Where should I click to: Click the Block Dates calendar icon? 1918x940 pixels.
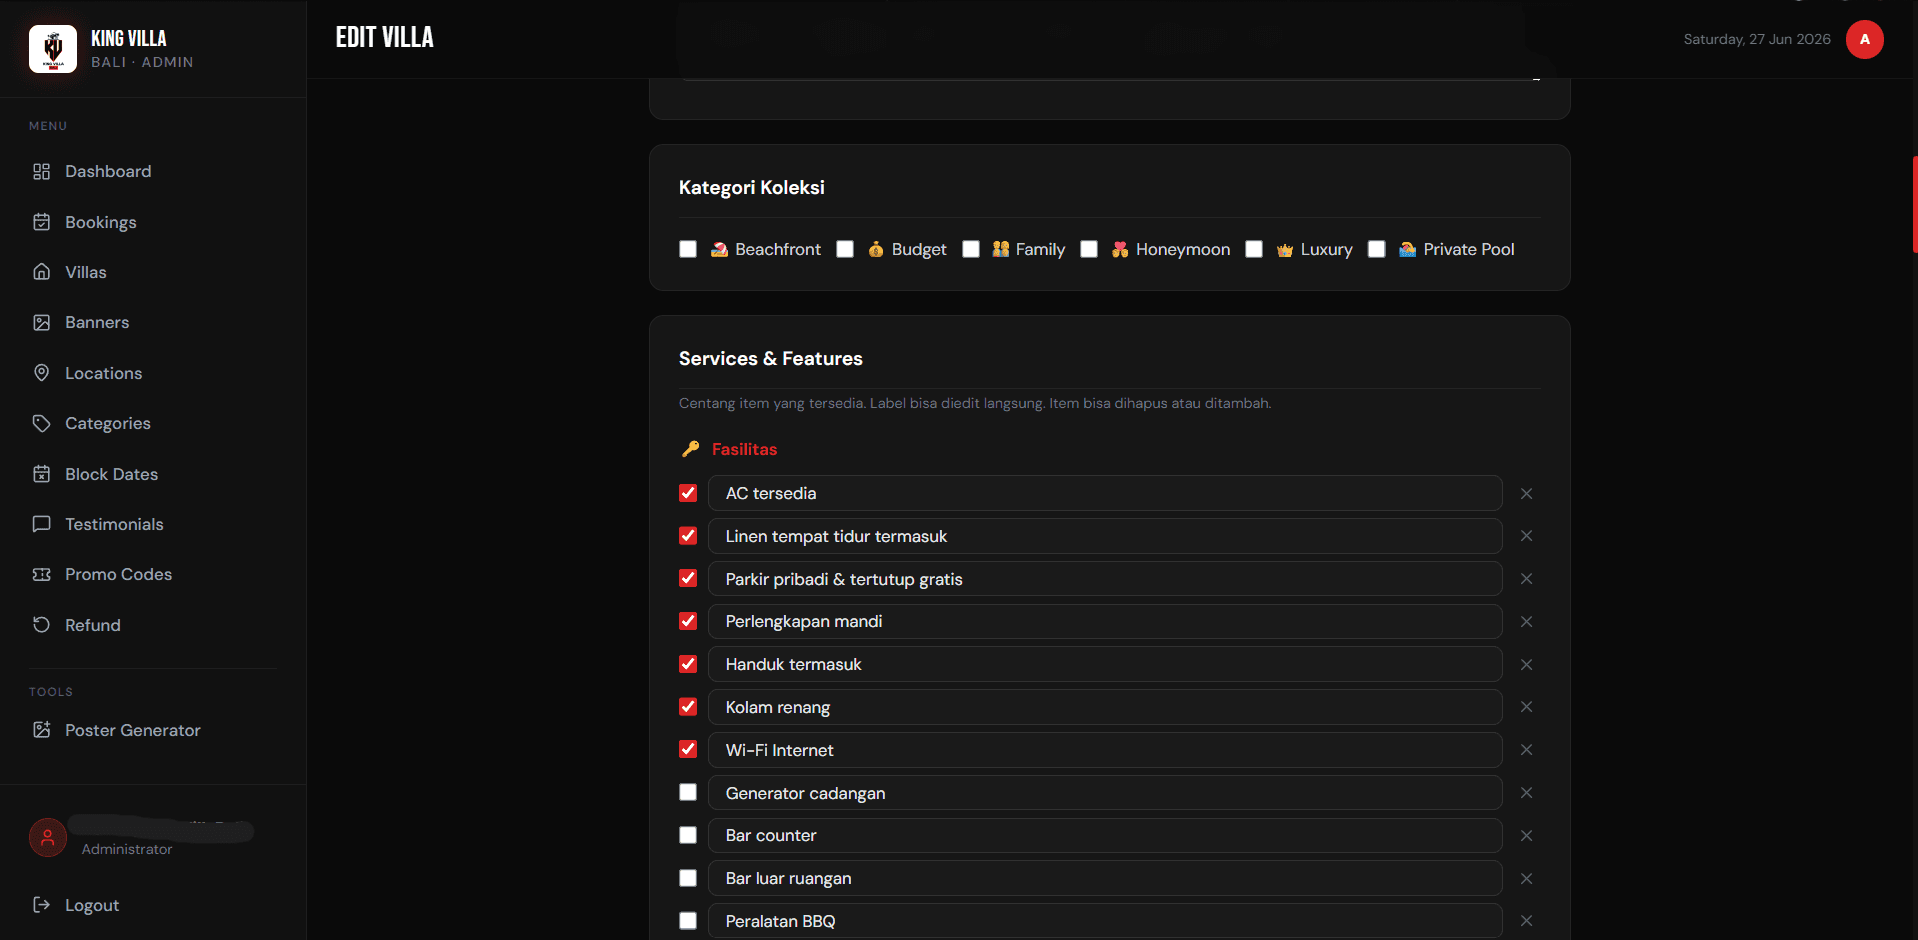tap(41, 474)
